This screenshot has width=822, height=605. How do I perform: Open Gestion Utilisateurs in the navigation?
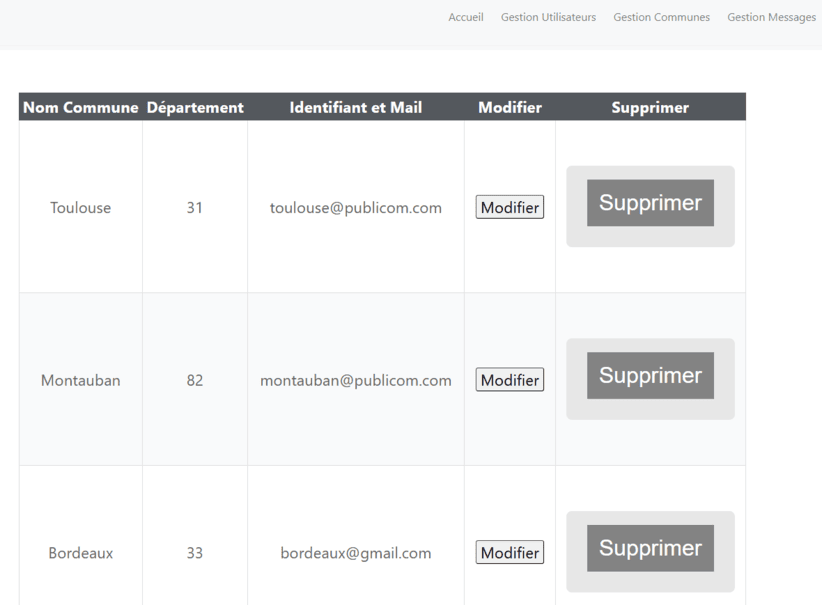(548, 17)
